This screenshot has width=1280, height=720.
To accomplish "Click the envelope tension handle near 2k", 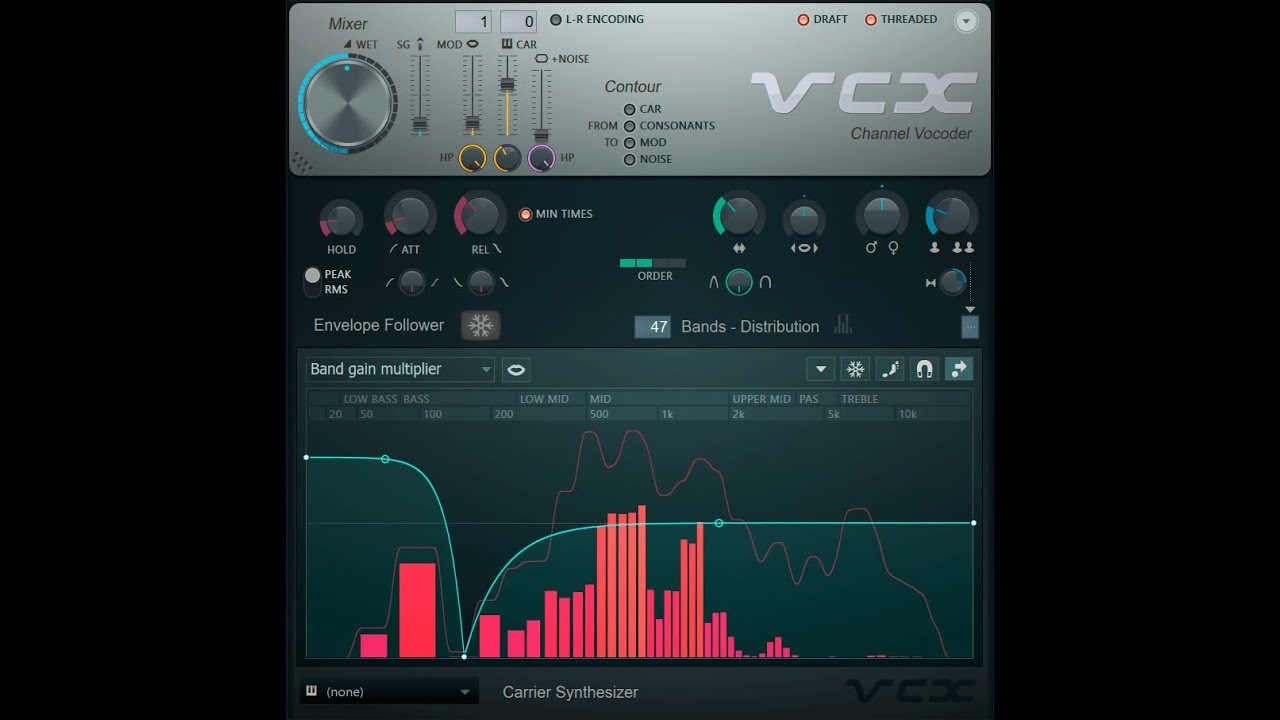I will click(718, 523).
